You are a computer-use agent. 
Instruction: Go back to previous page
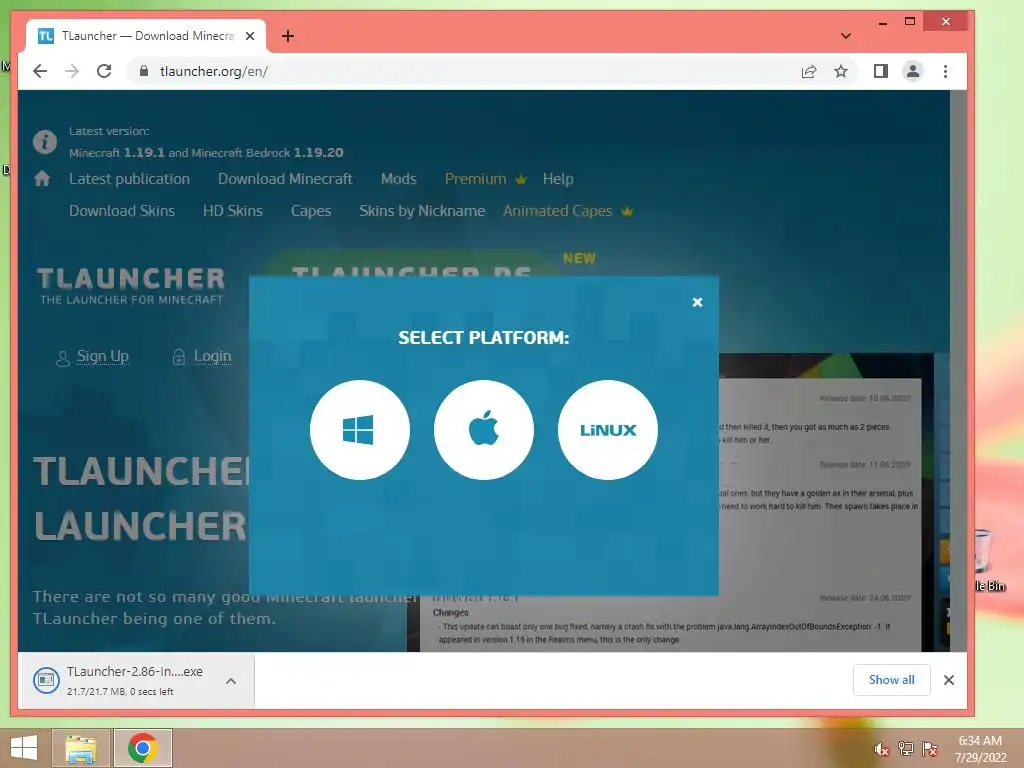[x=40, y=71]
